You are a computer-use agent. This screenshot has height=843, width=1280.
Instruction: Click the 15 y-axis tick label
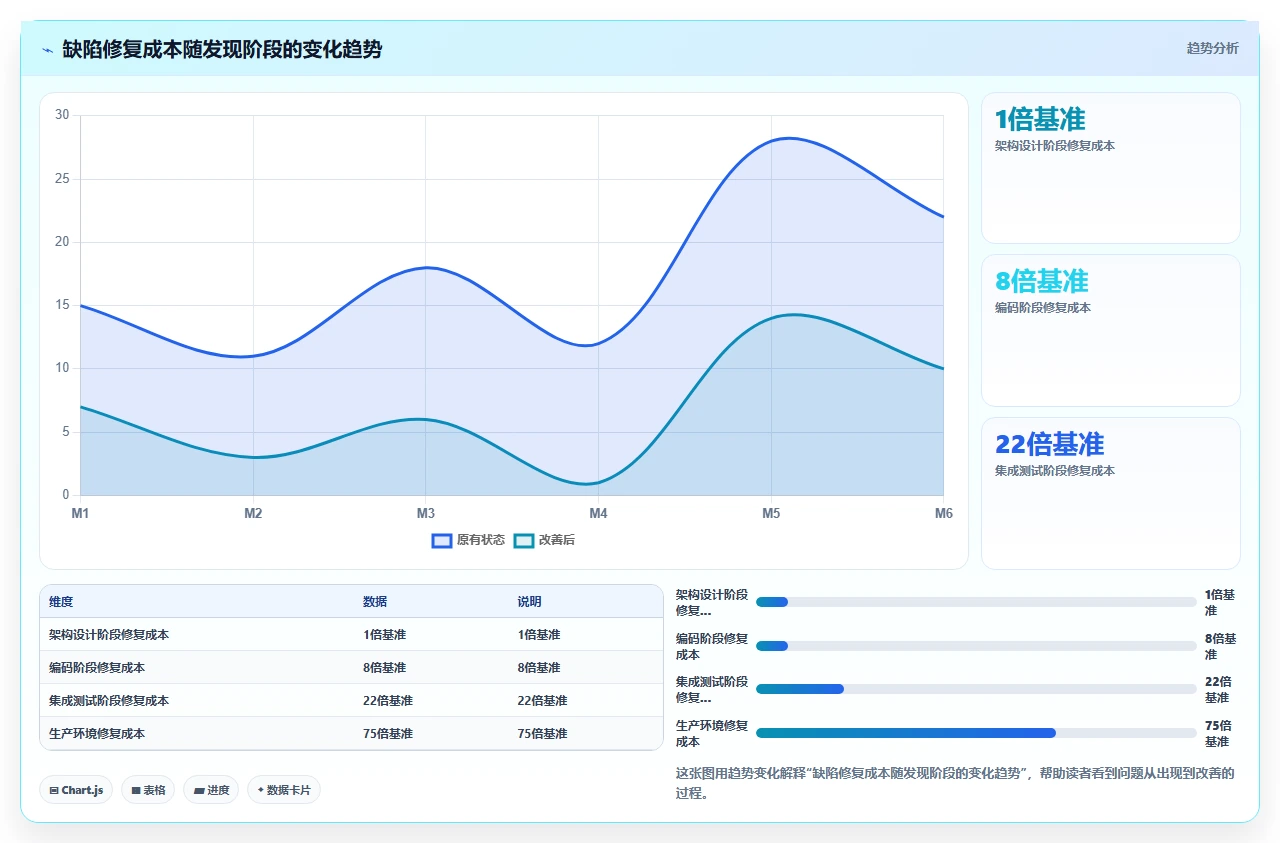(x=62, y=305)
